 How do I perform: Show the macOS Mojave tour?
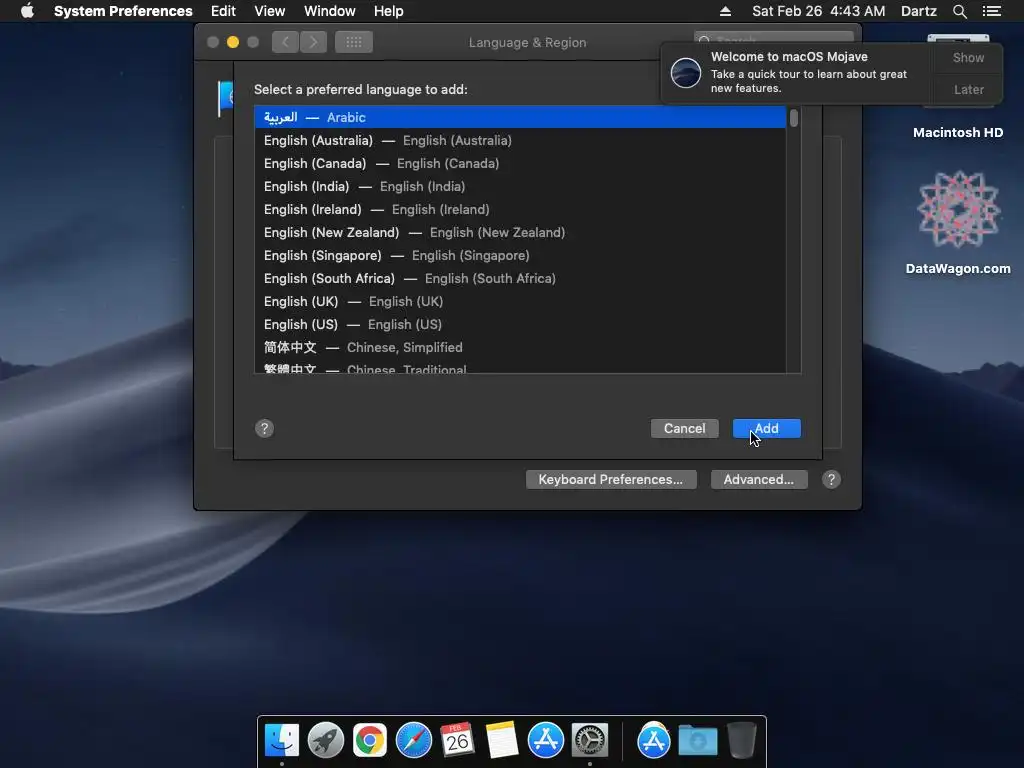(968, 57)
